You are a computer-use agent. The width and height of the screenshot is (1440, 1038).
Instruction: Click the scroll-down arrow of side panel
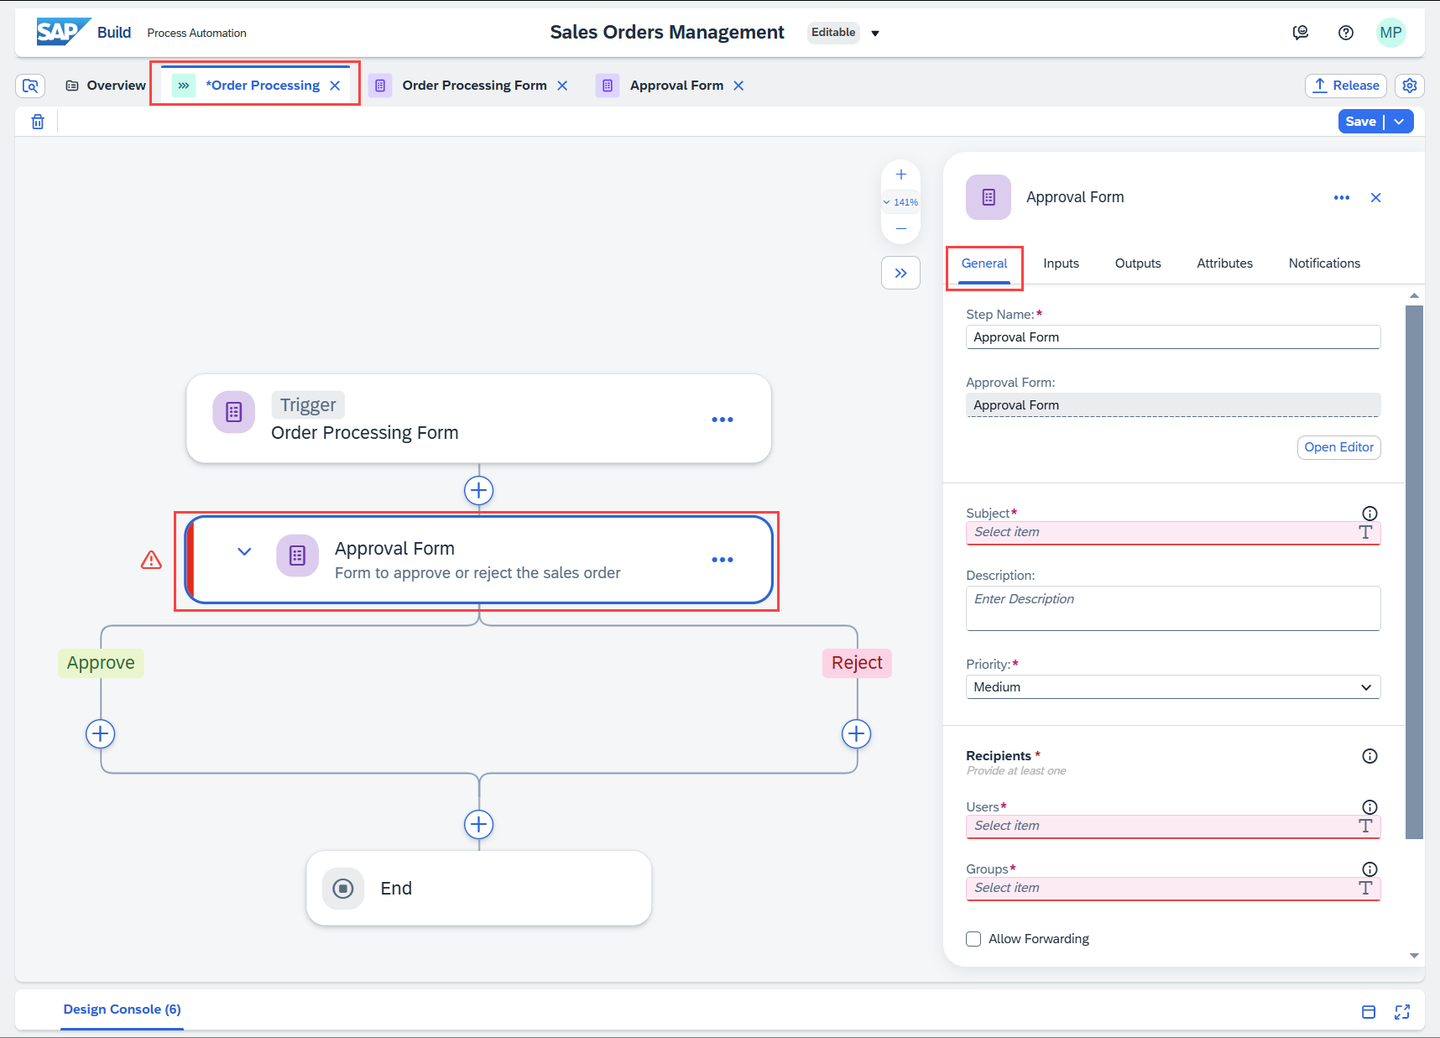pyautogui.click(x=1414, y=956)
